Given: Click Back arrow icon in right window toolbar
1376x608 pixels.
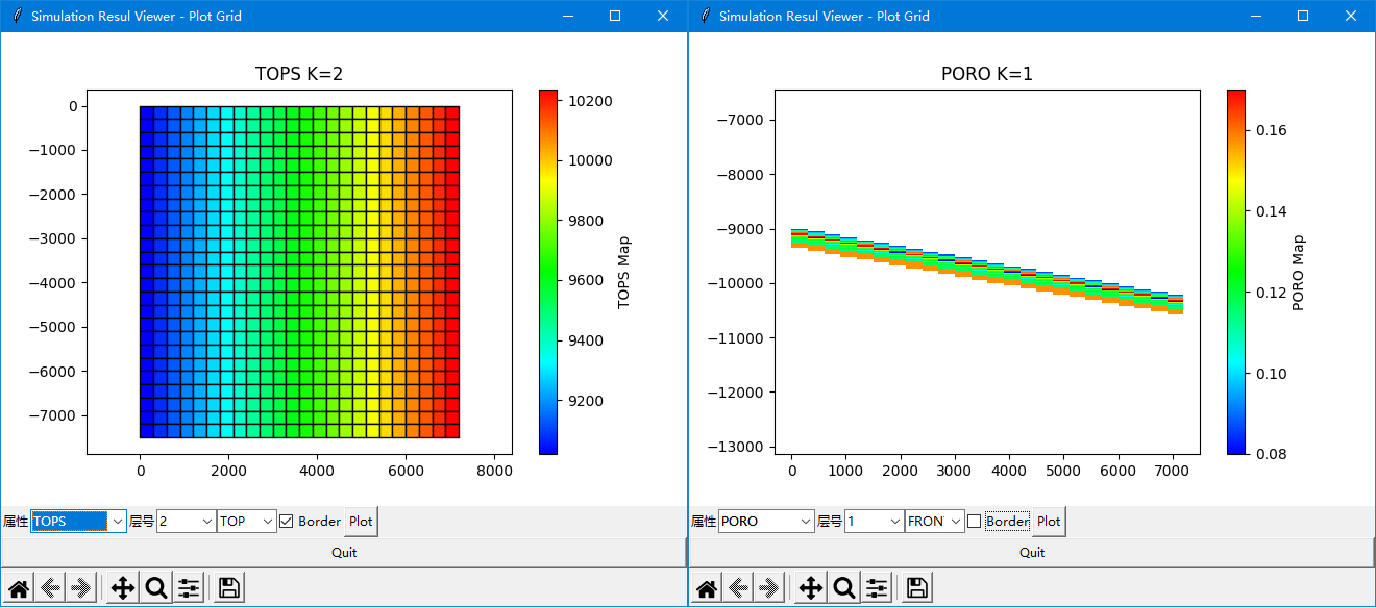Looking at the screenshot, I should 738,589.
